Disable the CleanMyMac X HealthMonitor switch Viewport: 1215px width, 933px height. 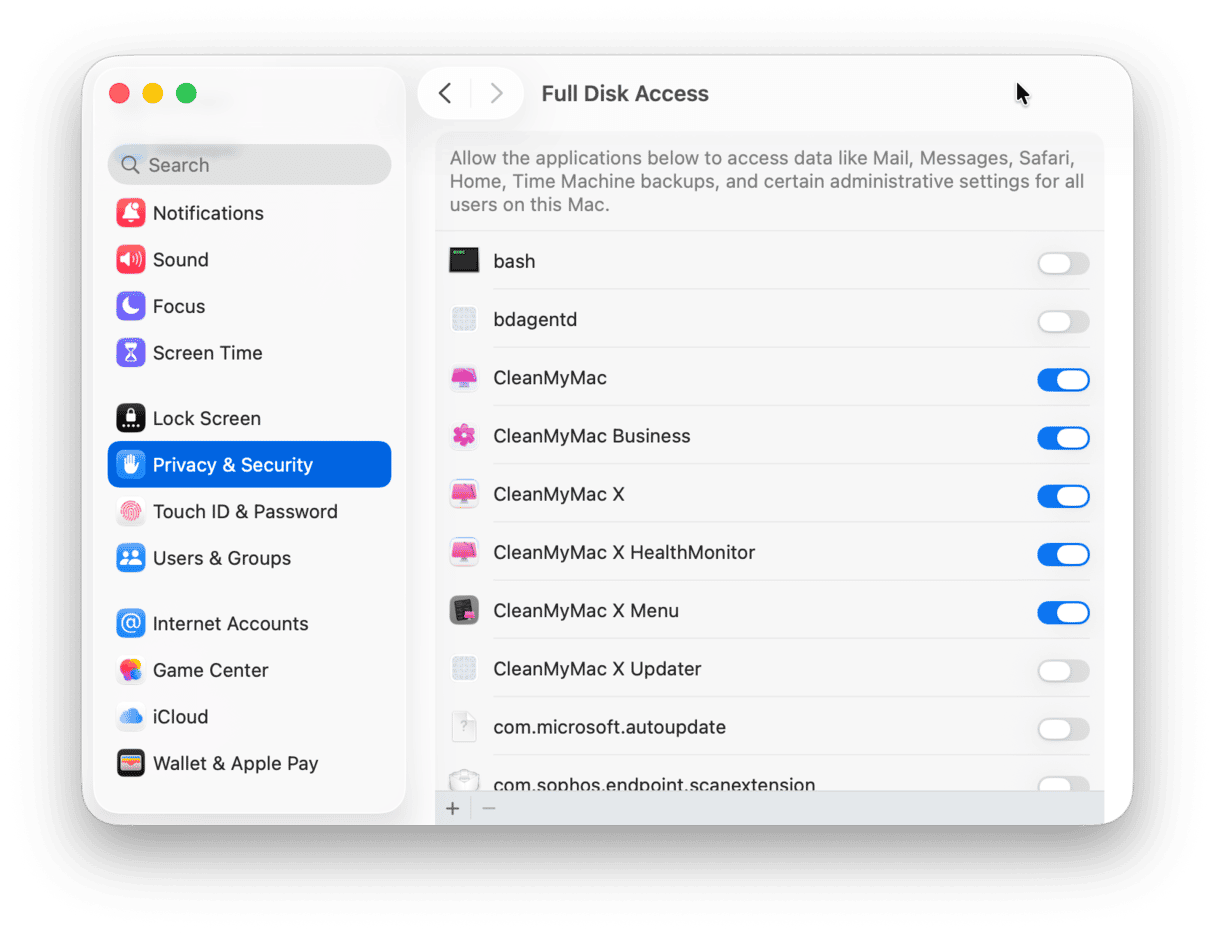pyautogui.click(x=1063, y=554)
